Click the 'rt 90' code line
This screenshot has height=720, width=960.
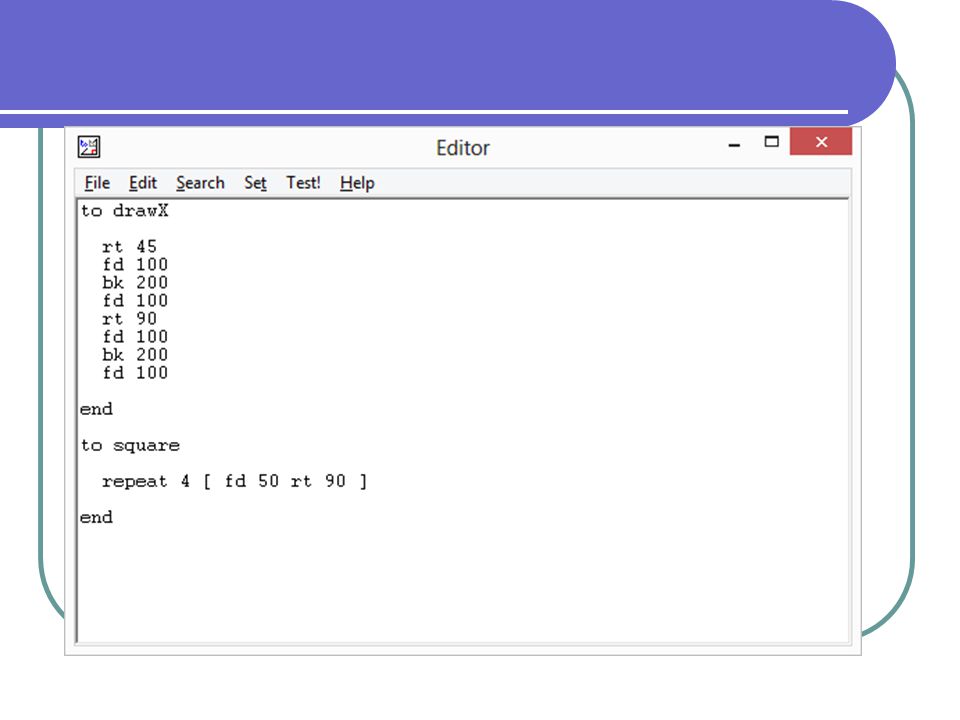129,319
